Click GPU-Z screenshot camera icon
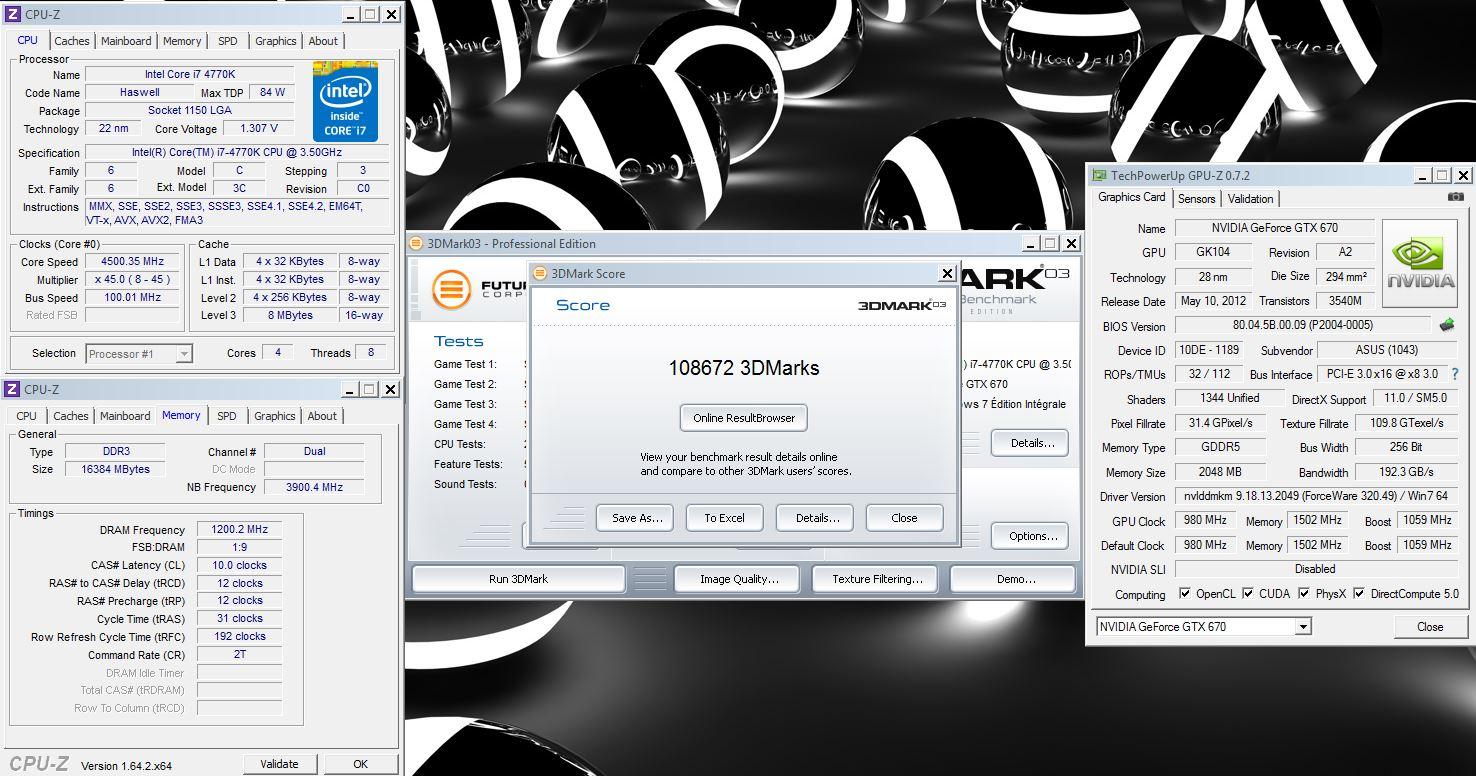This screenshot has height=776, width=1476. (1455, 197)
